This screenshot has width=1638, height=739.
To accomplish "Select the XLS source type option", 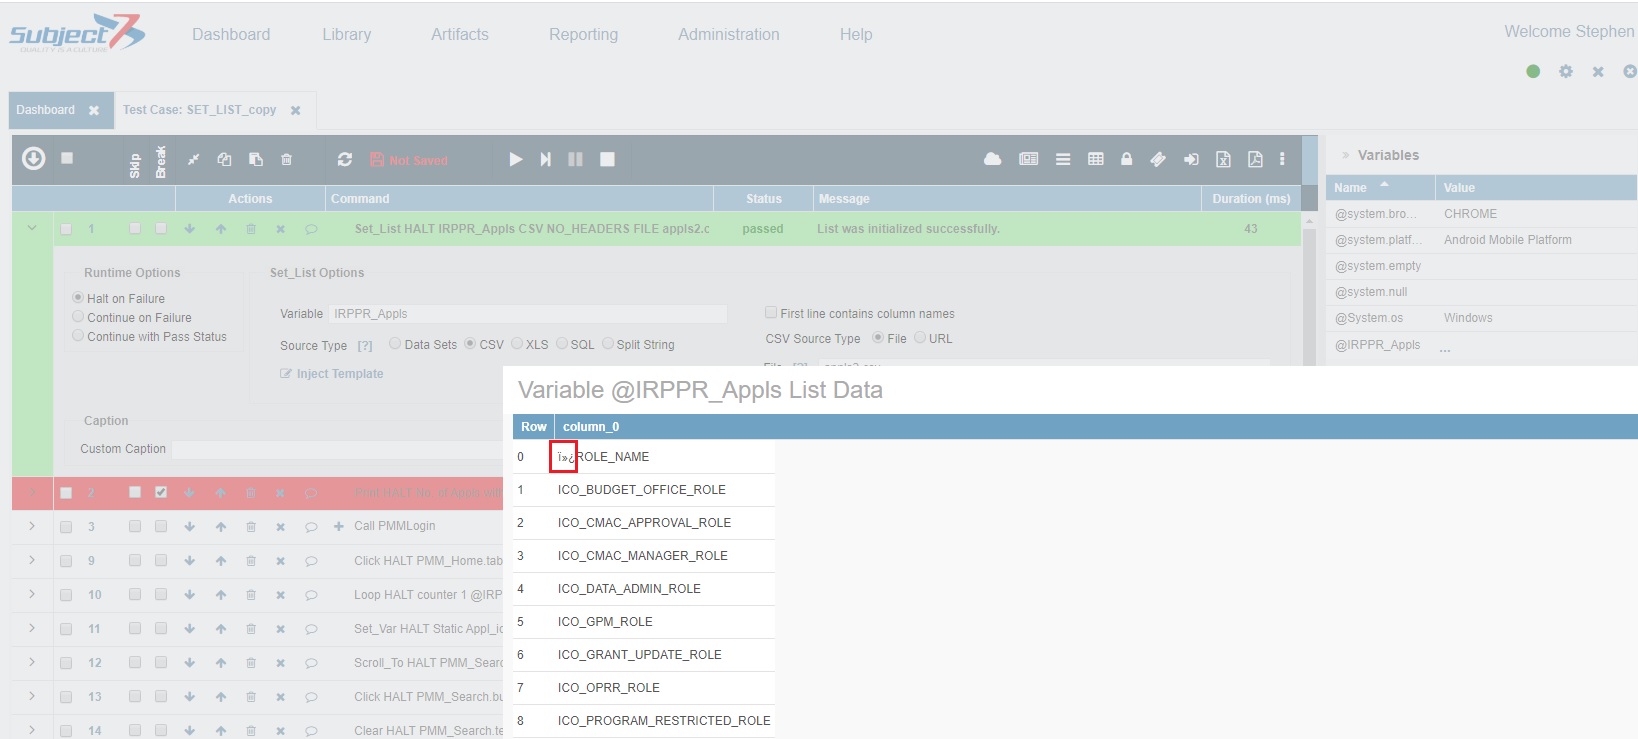I will [x=517, y=344].
